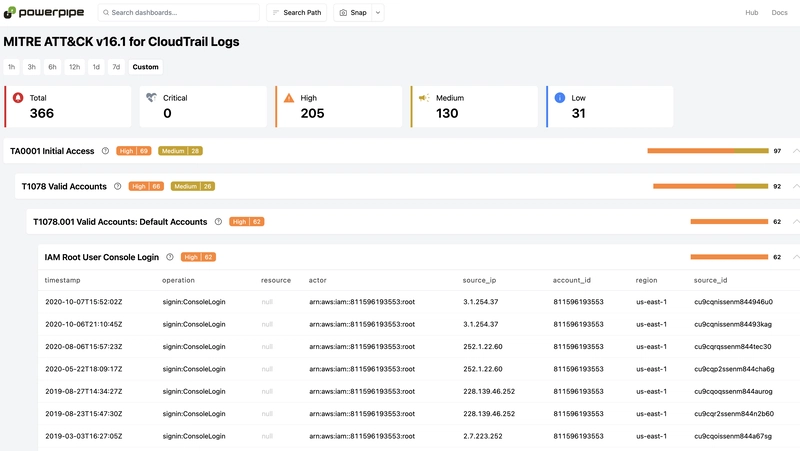Click the timestamp column header
The width and height of the screenshot is (800, 451).
(x=62, y=281)
